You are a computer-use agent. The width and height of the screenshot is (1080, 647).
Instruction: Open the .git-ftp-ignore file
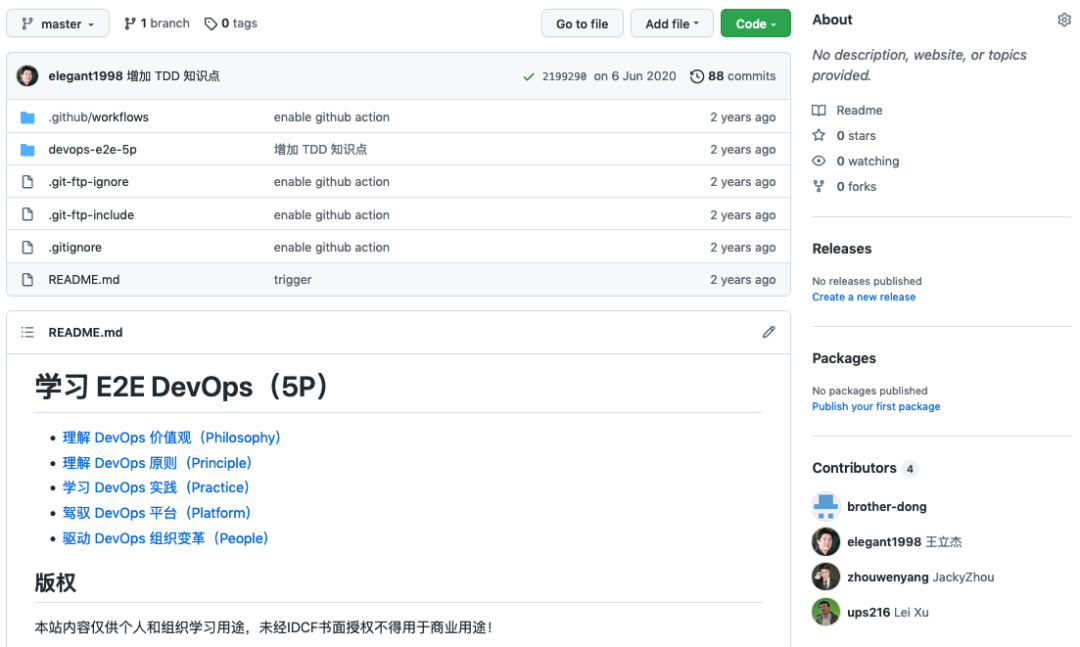tap(88, 182)
